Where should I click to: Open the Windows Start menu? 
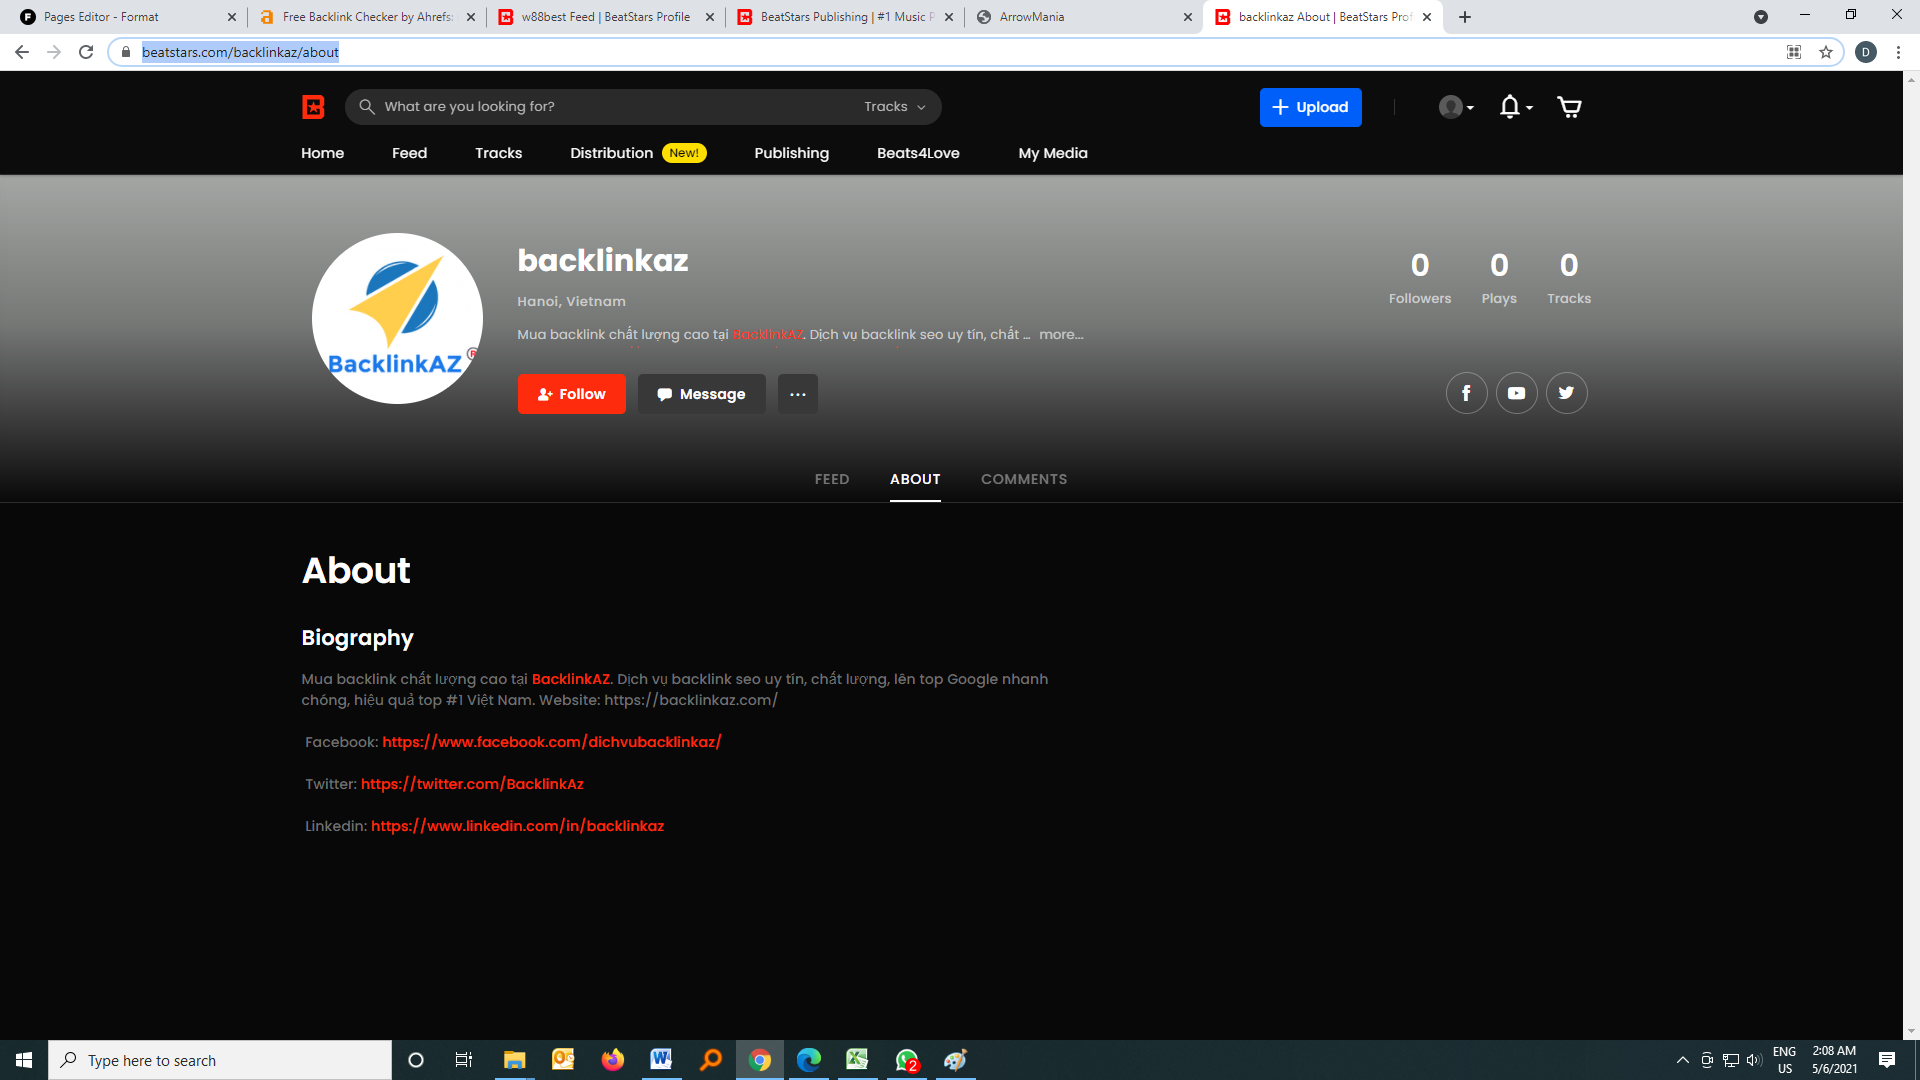click(24, 1060)
